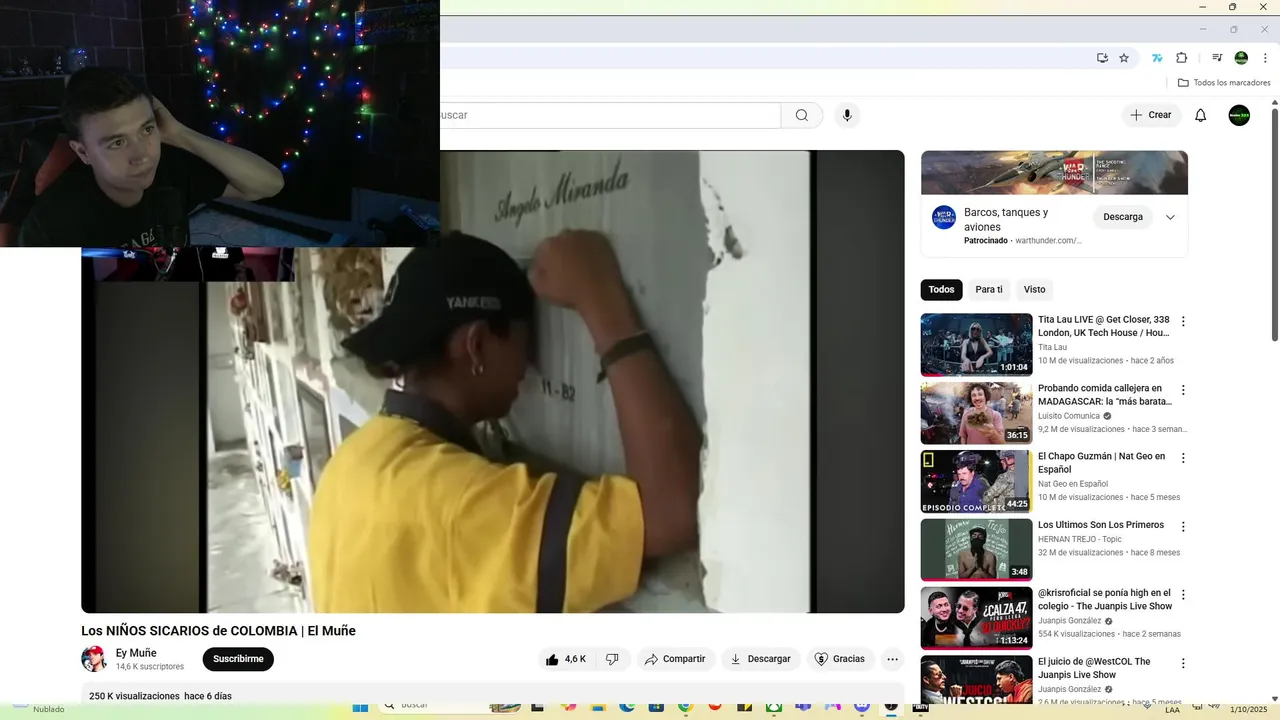Click the main video player frame
The width and height of the screenshot is (1280, 720).
[493, 381]
